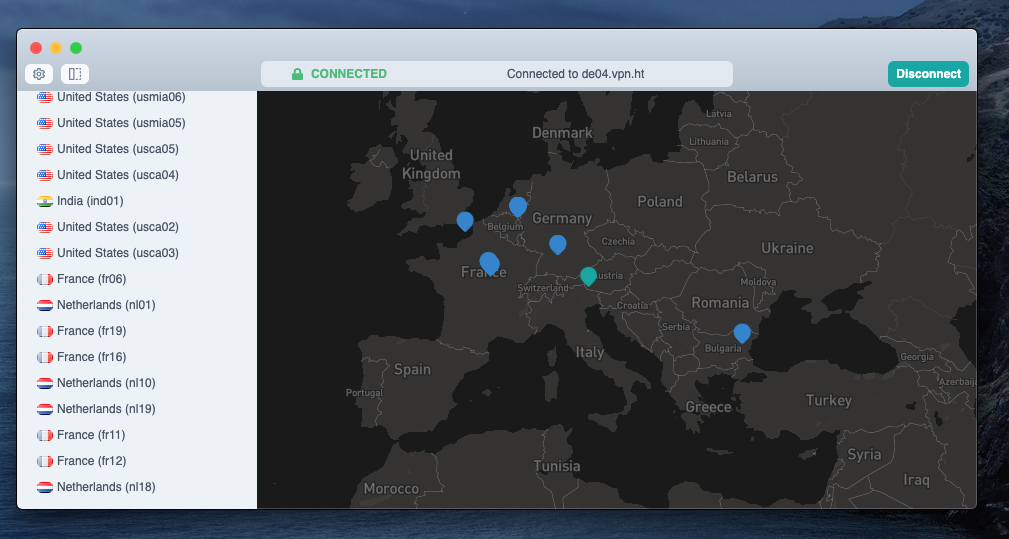1009x539 pixels.
Task: Select the blue pin over the Netherlands
Action: tap(518, 205)
